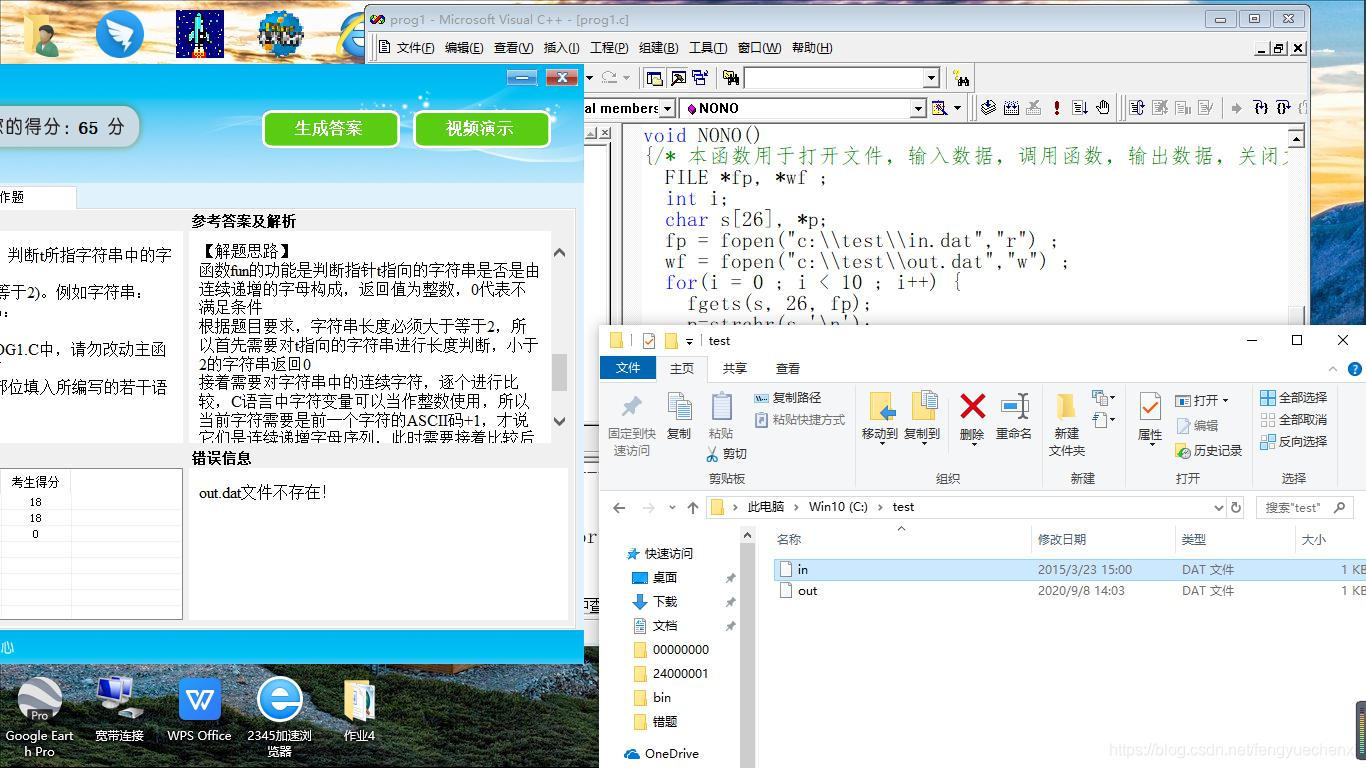Screen dimensions: 1366x768
Task: Open the find text combo box dropdown
Action: 931,78
